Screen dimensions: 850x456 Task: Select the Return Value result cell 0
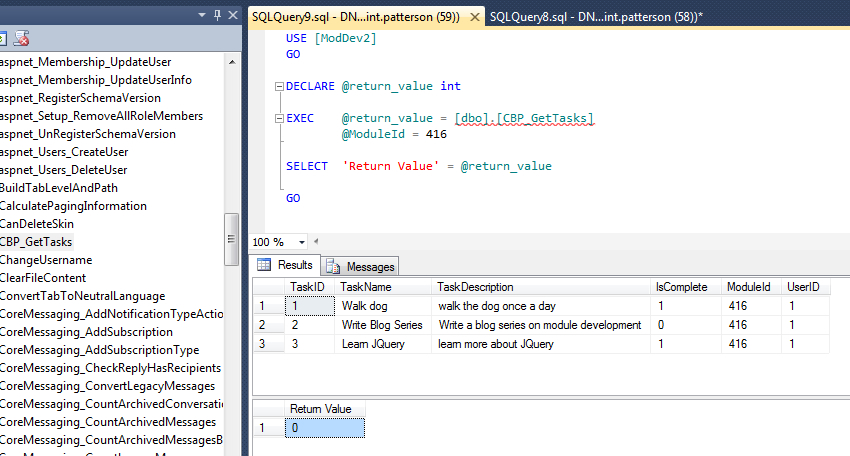click(x=325, y=428)
